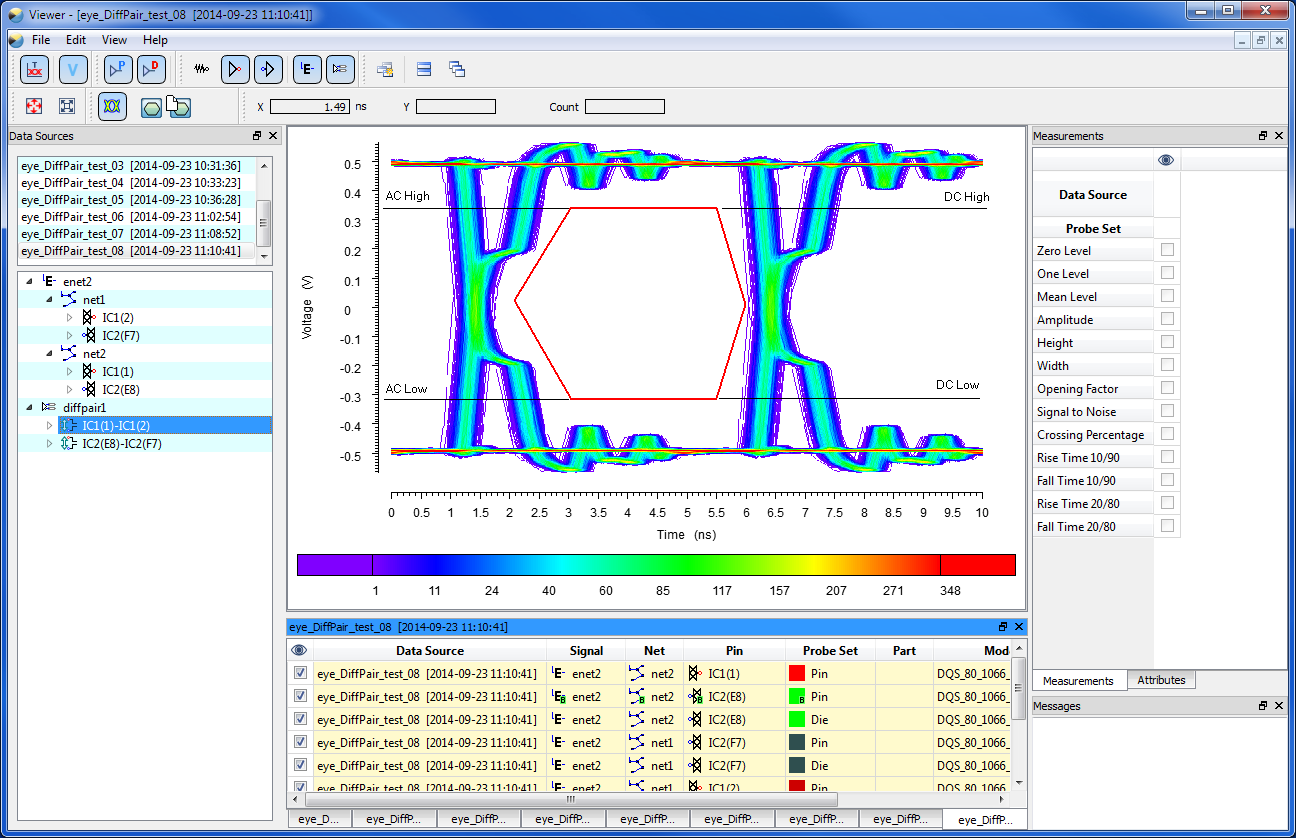Toggle the Die probe (D) toolbar button

click(152, 69)
